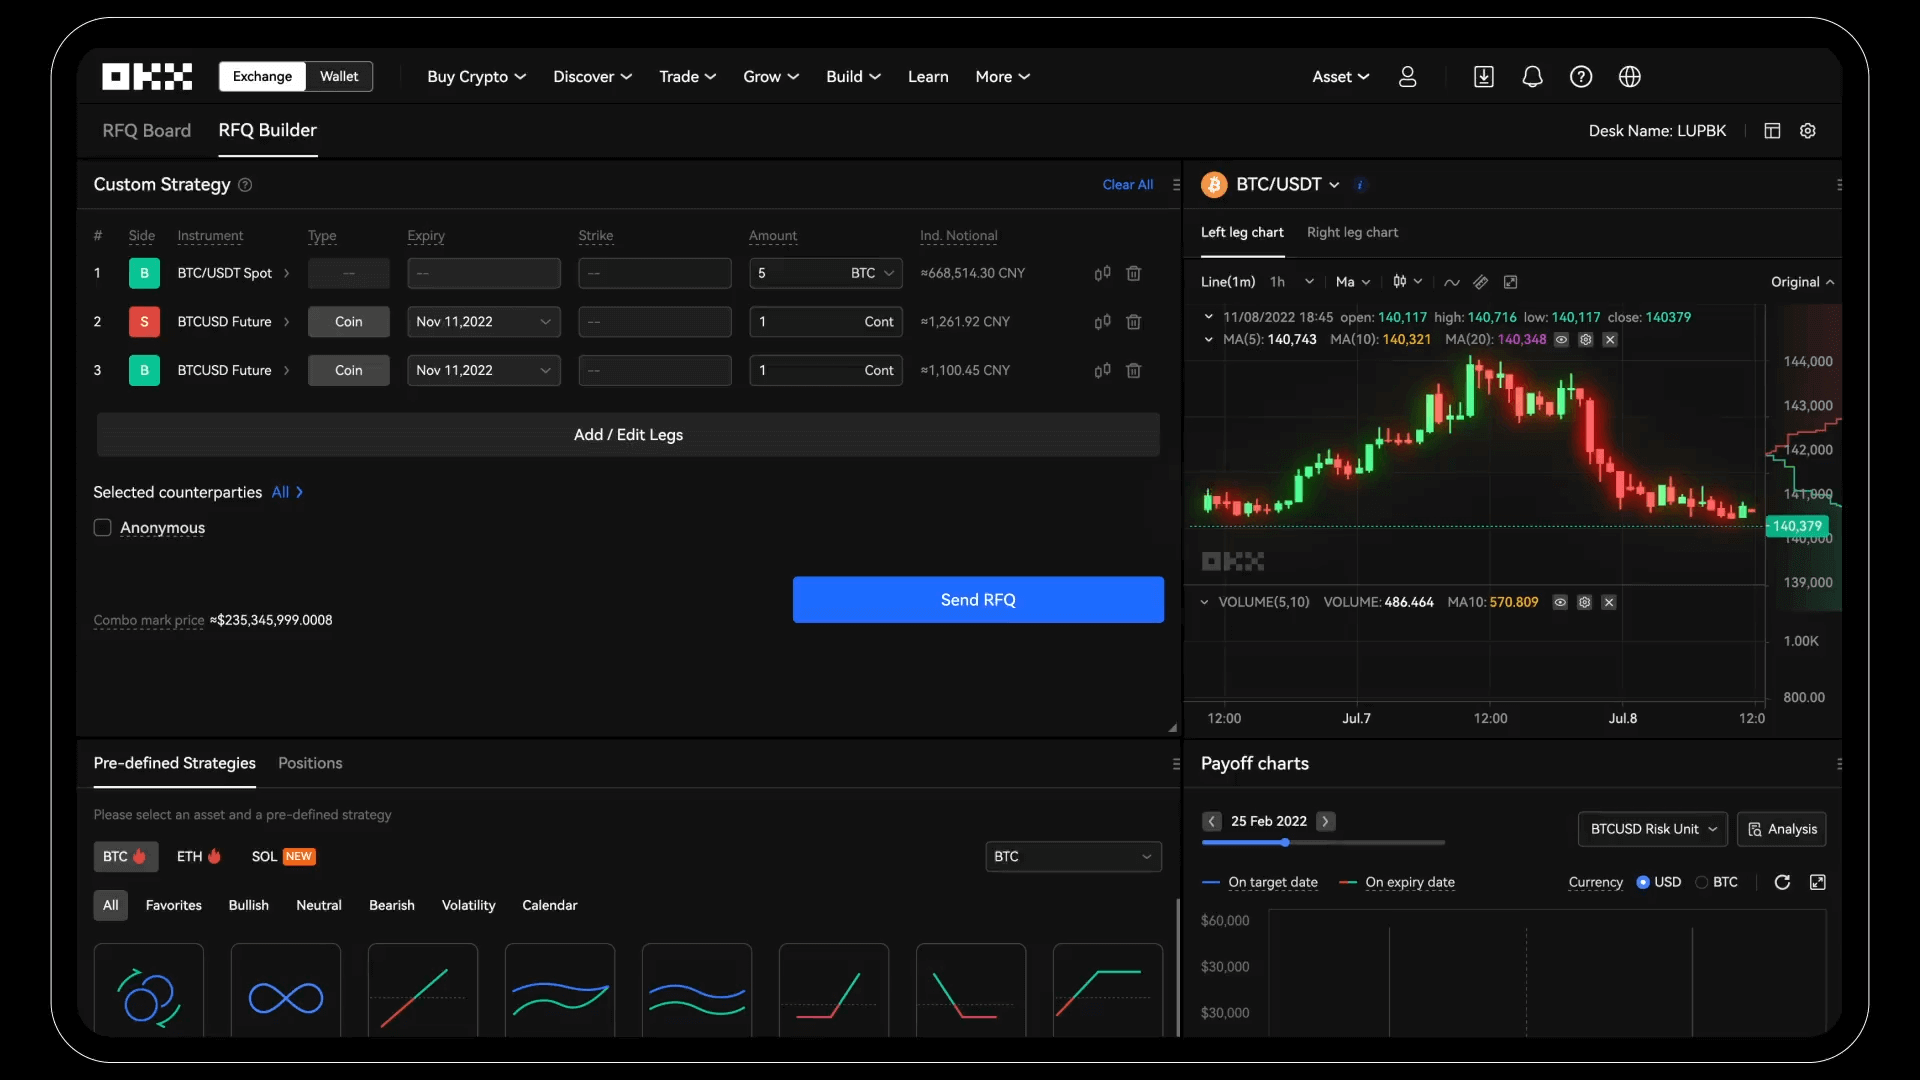Switch to Positions tab in bottom panel
The width and height of the screenshot is (1920, 1080).
click(309, 762)
